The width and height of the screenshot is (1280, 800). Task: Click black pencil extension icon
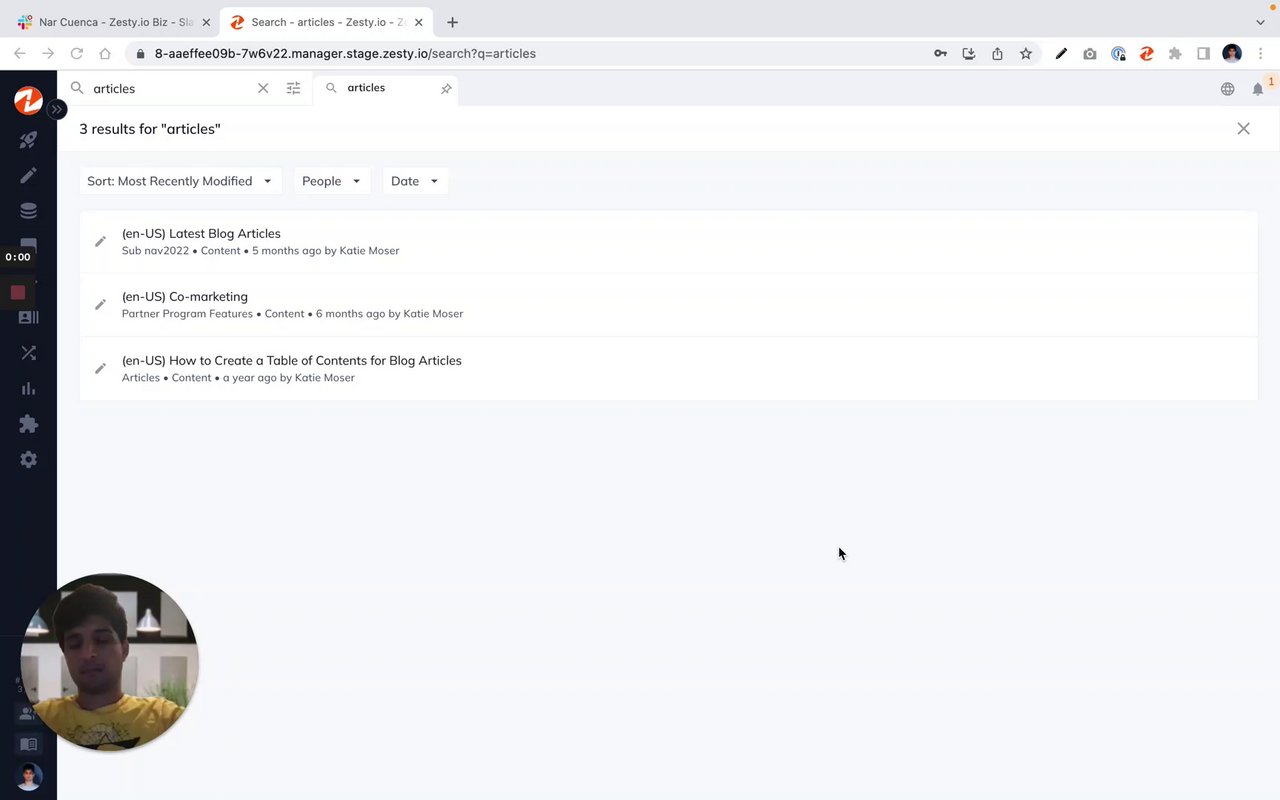1061,54
